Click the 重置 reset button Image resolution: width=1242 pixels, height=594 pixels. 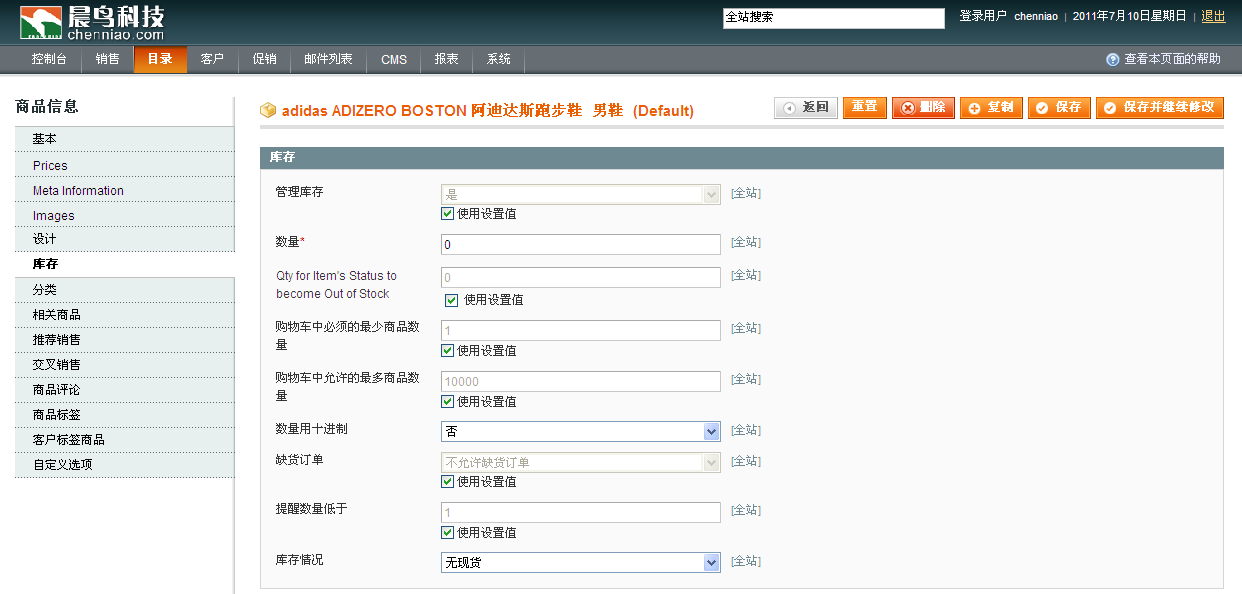[865, 108]
